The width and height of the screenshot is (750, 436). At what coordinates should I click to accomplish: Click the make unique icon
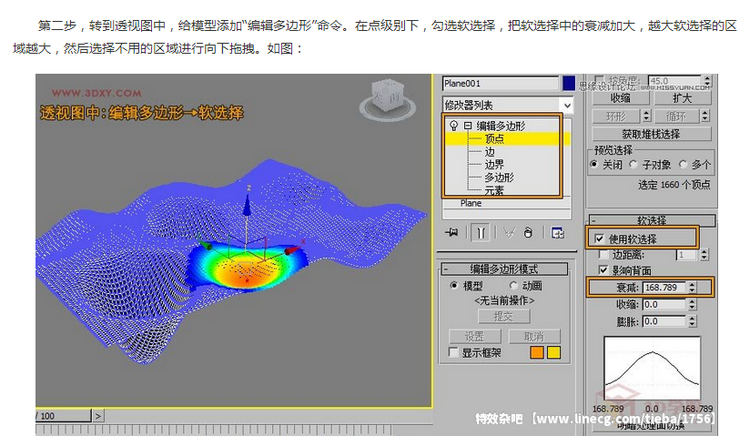(x=509, y=233)
